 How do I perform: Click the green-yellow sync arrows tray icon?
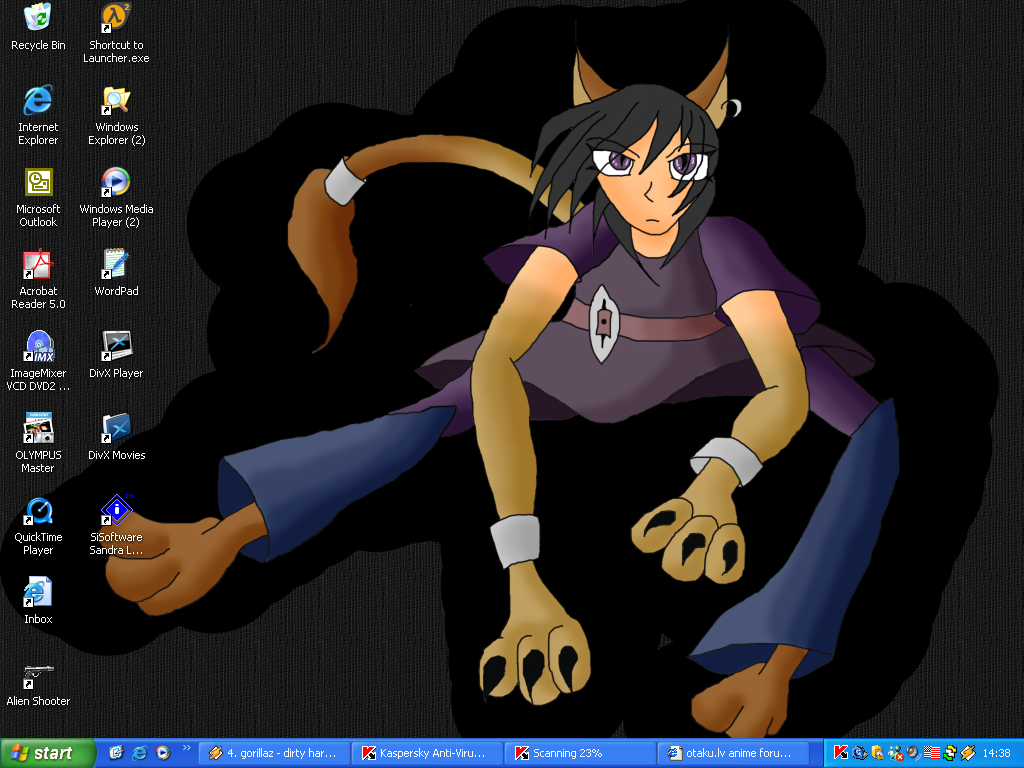[950, 753]
